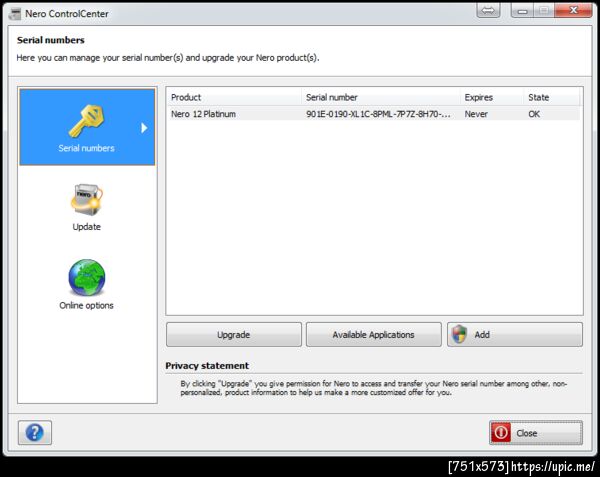The height and width of the screenshot is (477, 600).
Task: Sort by the Serial number column header
Action: point(381,97)
